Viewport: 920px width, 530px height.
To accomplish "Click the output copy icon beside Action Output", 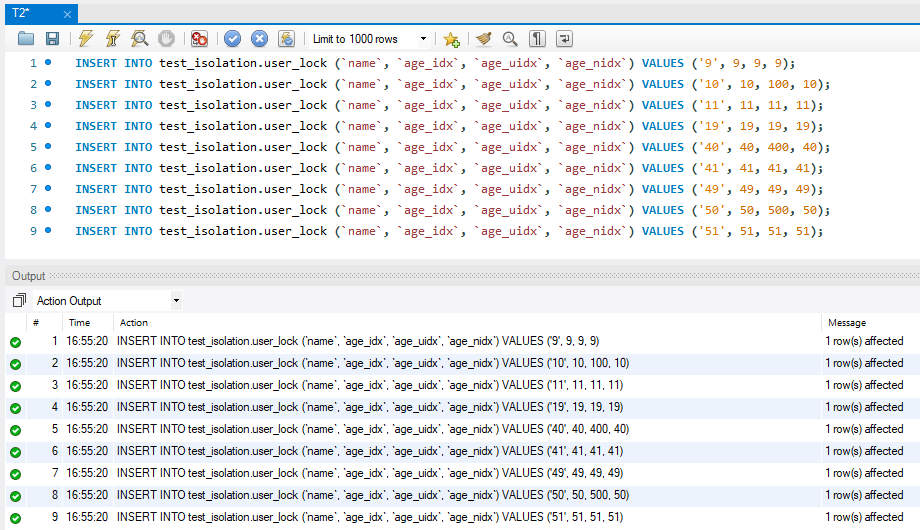I will click(x=19, y=301).
